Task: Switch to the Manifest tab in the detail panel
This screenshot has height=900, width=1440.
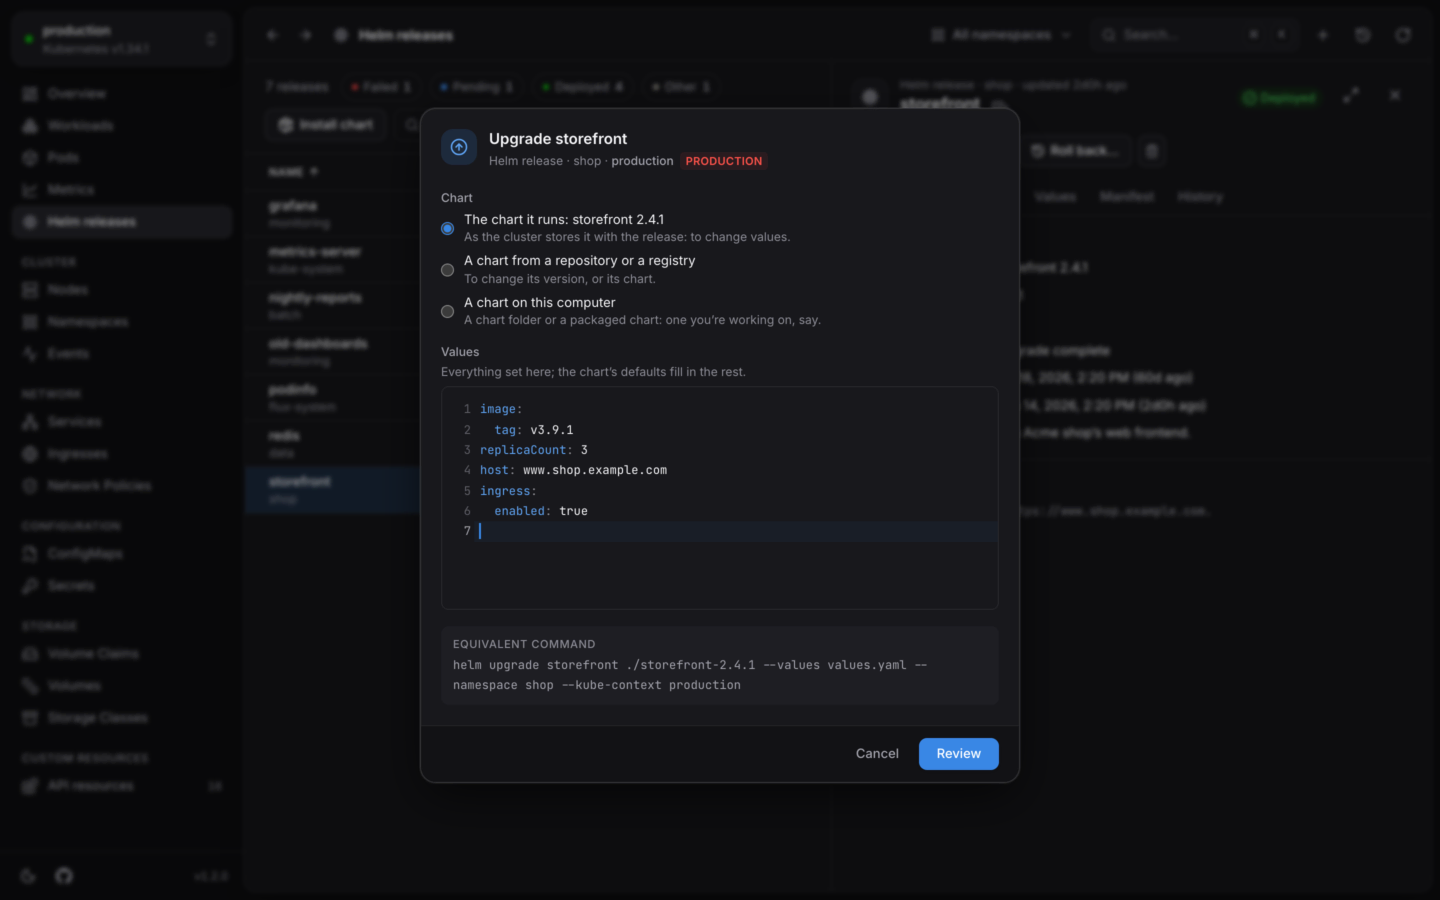Action: 1127,197
